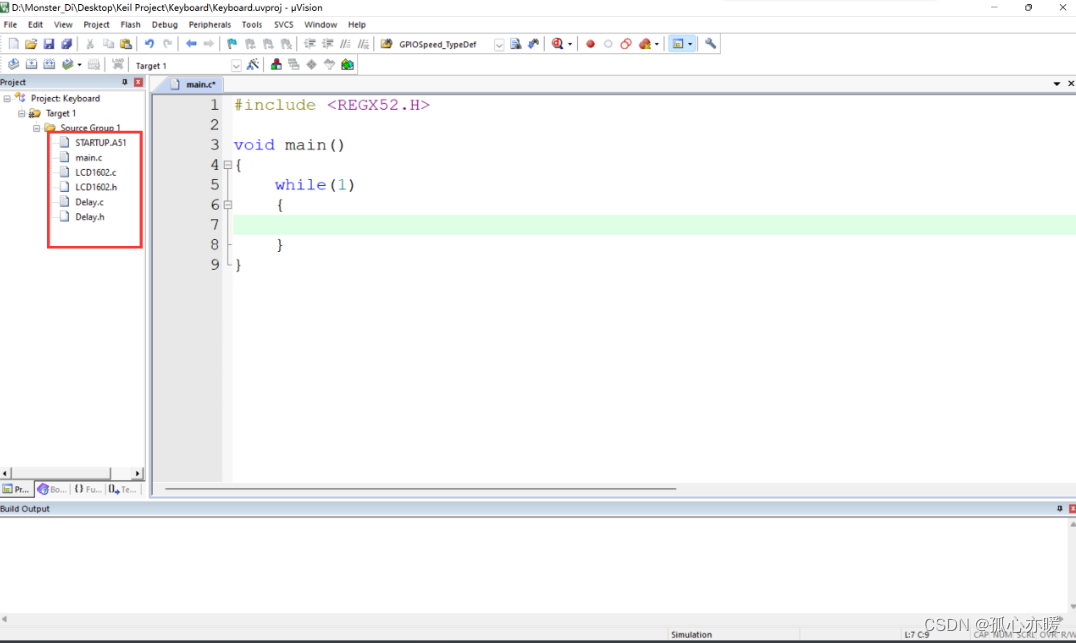Collapse the Source Group 1 folder
This screenshot has width=1076, height=643.
point(36,128)
